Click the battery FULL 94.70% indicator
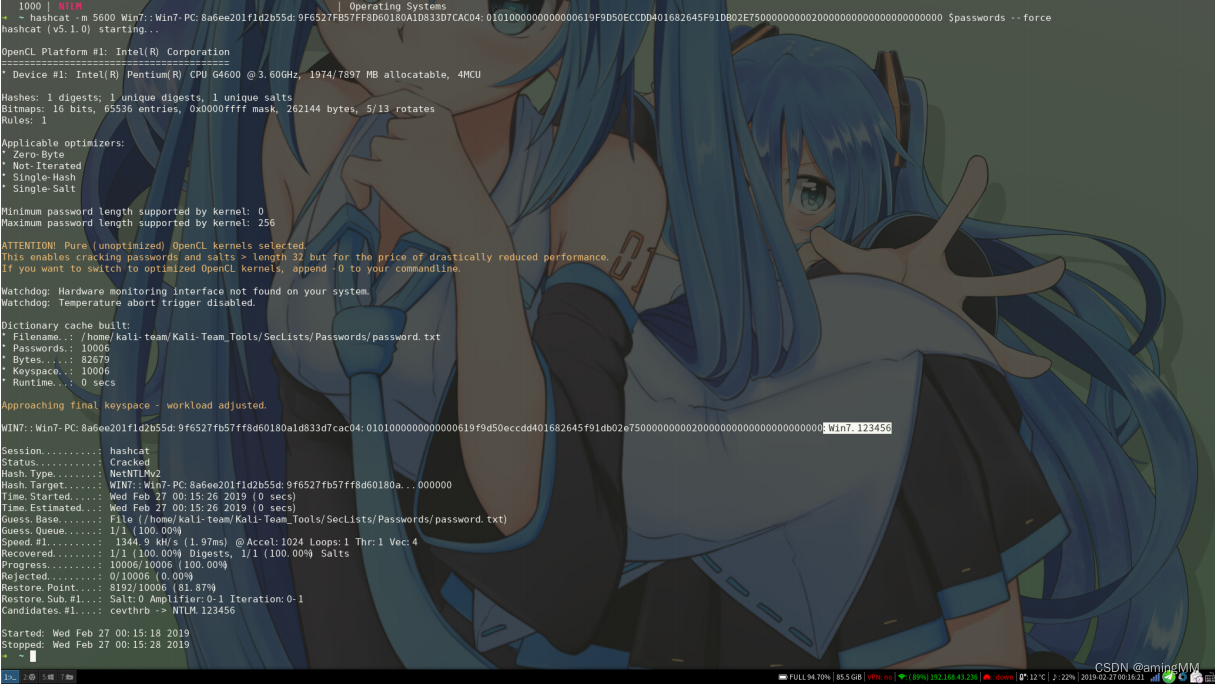 click(805, 677)
